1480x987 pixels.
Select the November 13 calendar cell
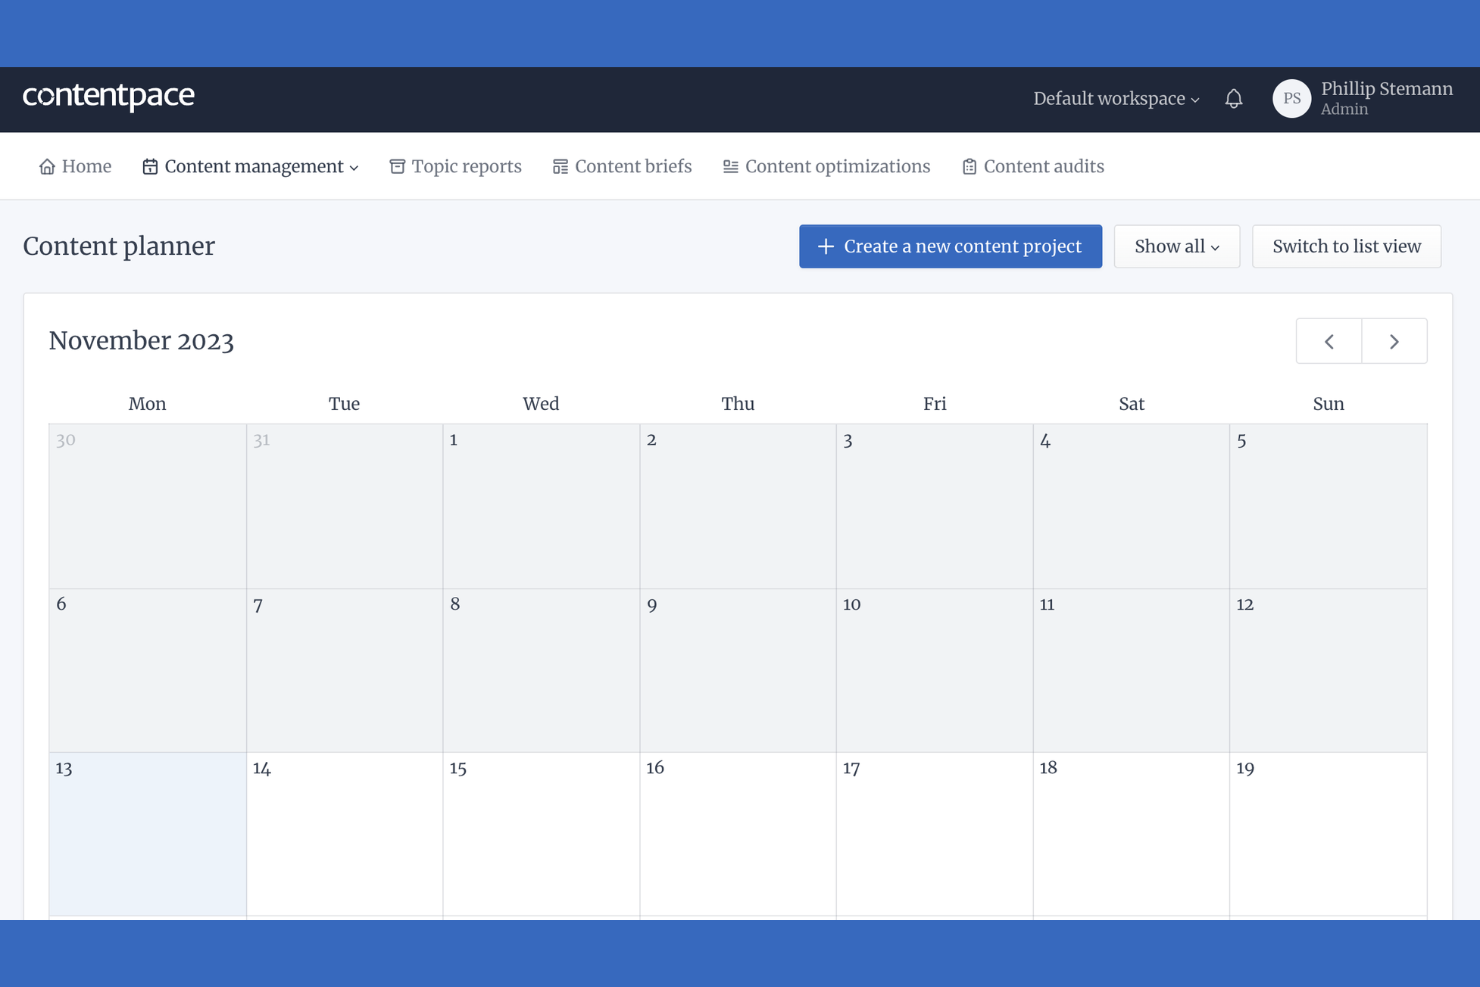[147, 835]
